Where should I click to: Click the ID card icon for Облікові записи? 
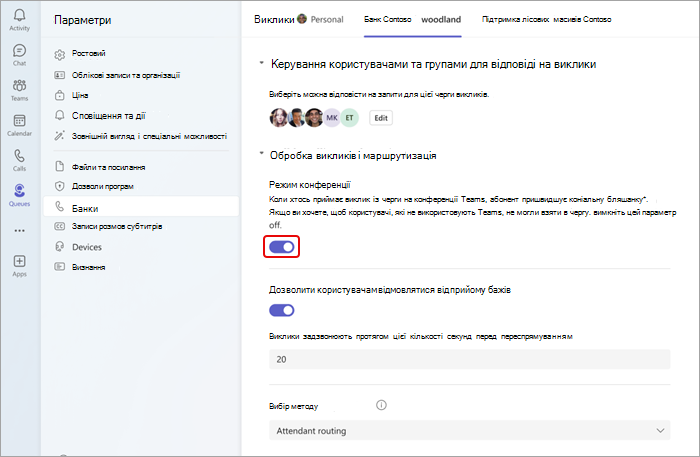point(59,75)
